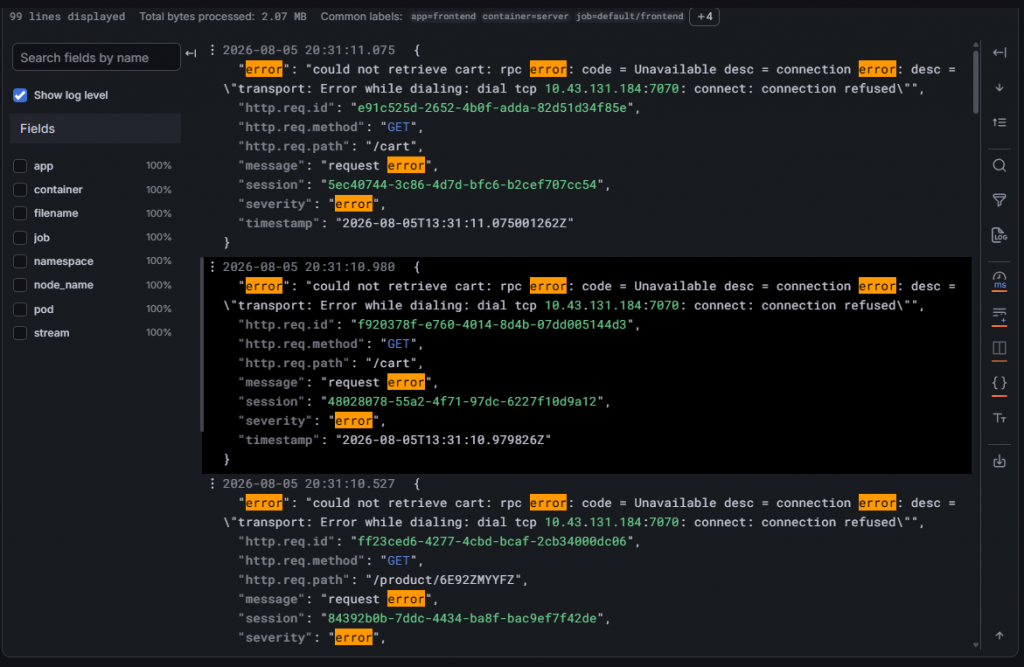Select the app=frontend common label
Screen dimensions: 1024x667
point(443,16)
